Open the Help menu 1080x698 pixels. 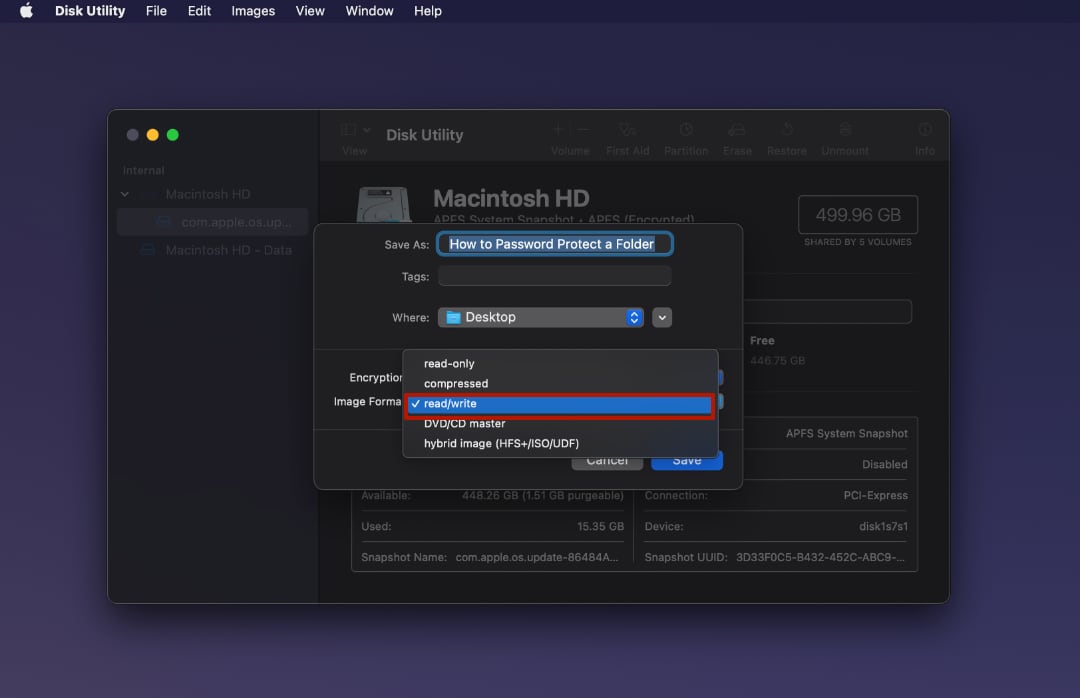tap(428, 11)
